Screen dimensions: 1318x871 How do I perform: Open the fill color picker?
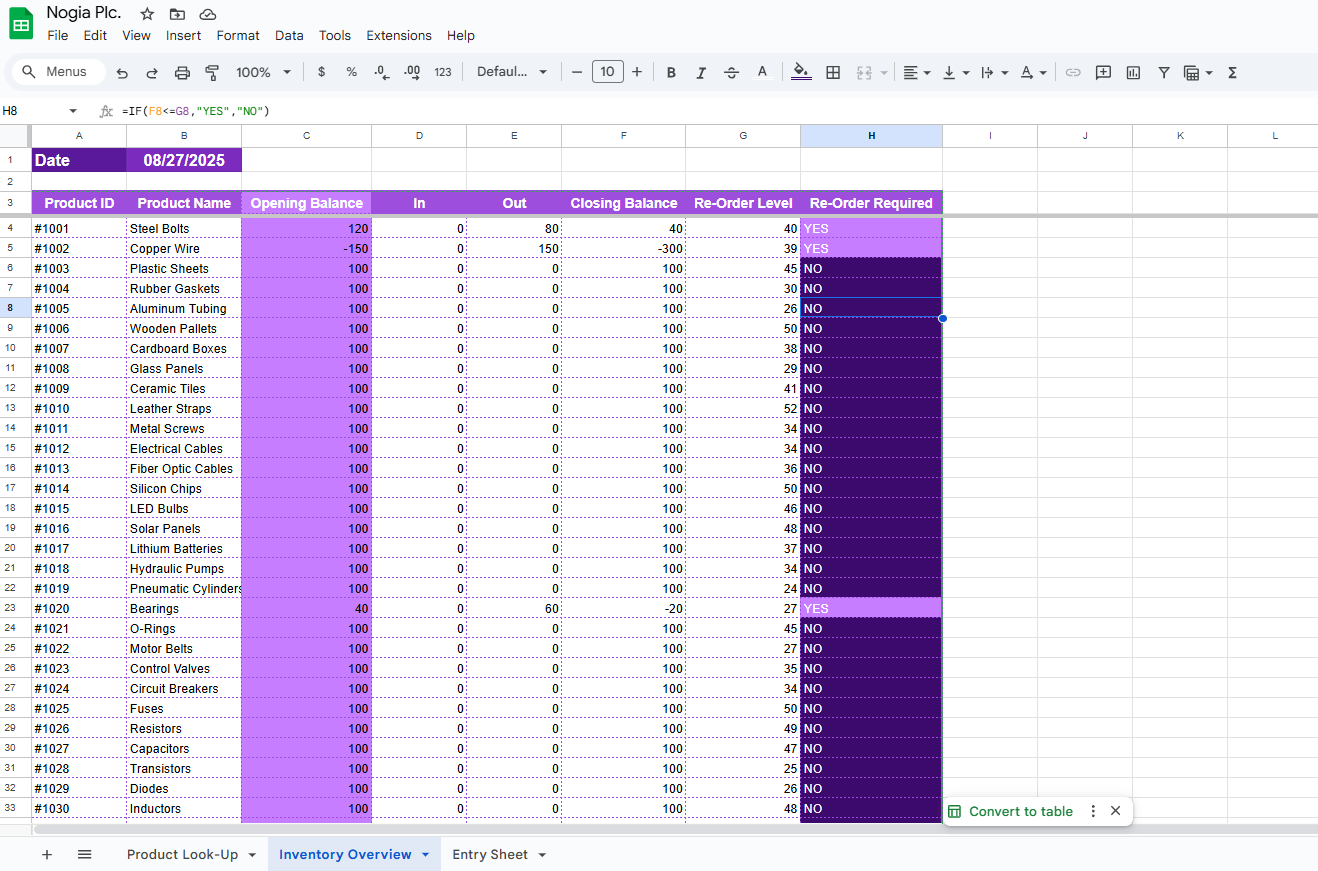coord(800,72)
